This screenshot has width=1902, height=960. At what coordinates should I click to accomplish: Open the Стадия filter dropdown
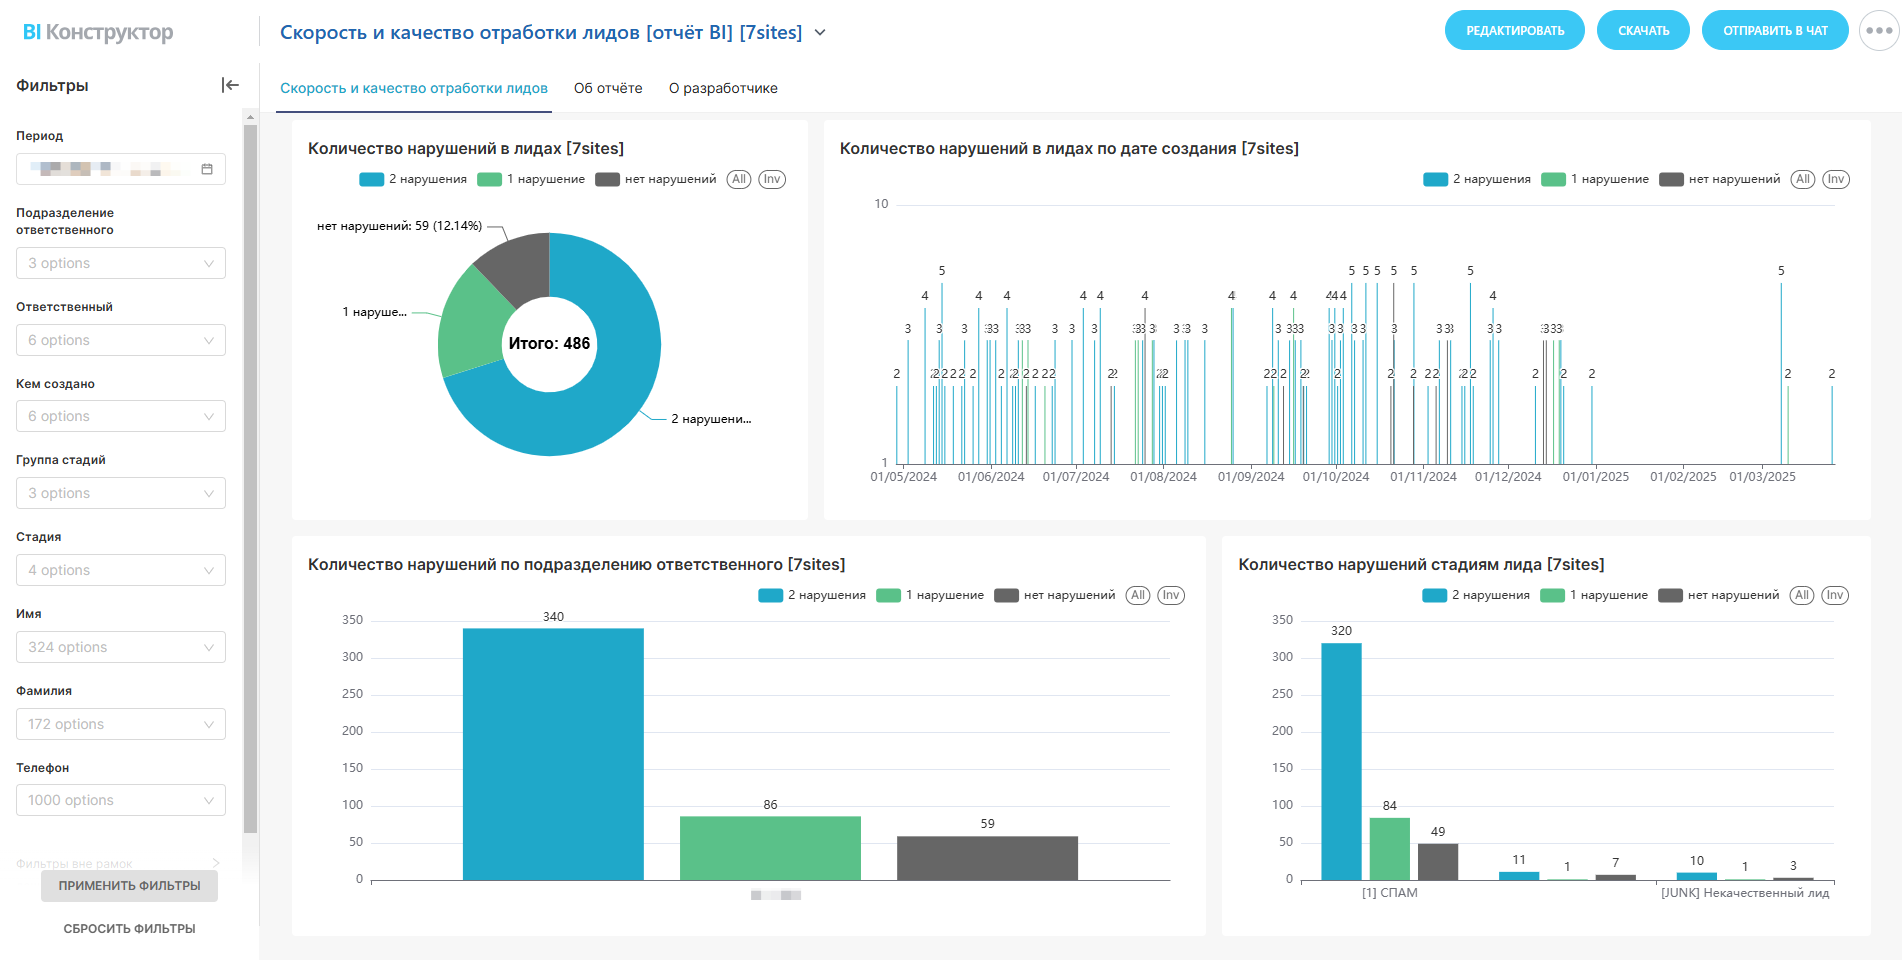(121, 570)
